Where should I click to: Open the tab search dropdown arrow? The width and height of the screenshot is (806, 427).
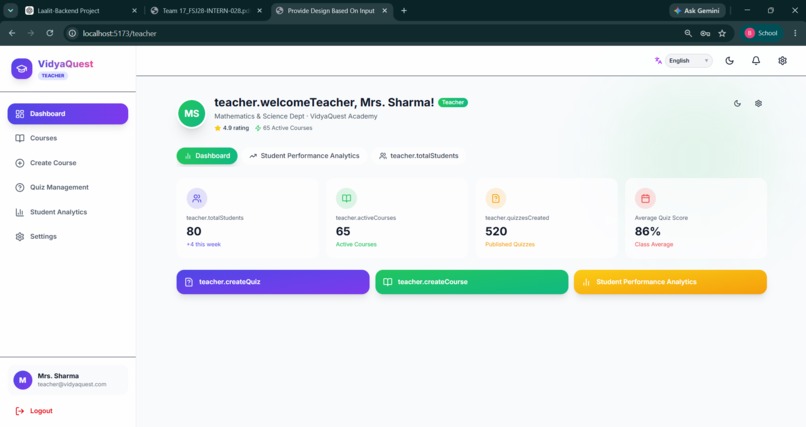pos(10,11)
